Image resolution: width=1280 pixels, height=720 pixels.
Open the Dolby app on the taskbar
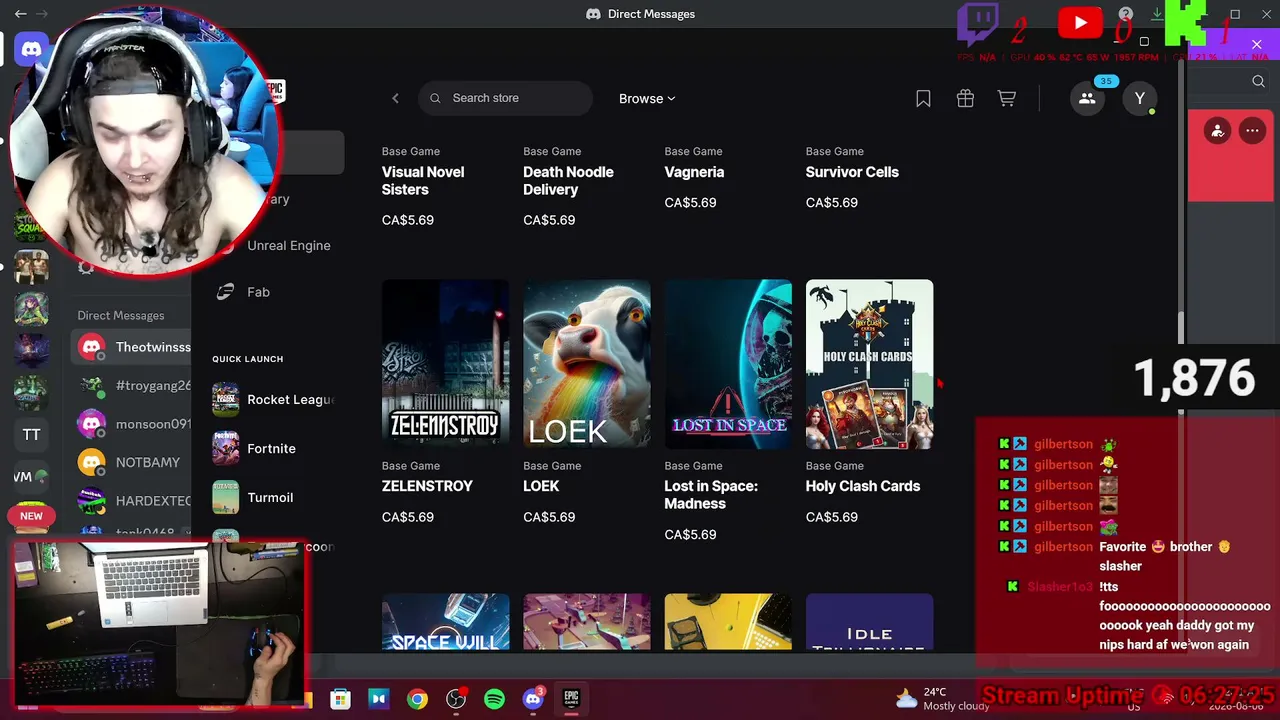379,699
